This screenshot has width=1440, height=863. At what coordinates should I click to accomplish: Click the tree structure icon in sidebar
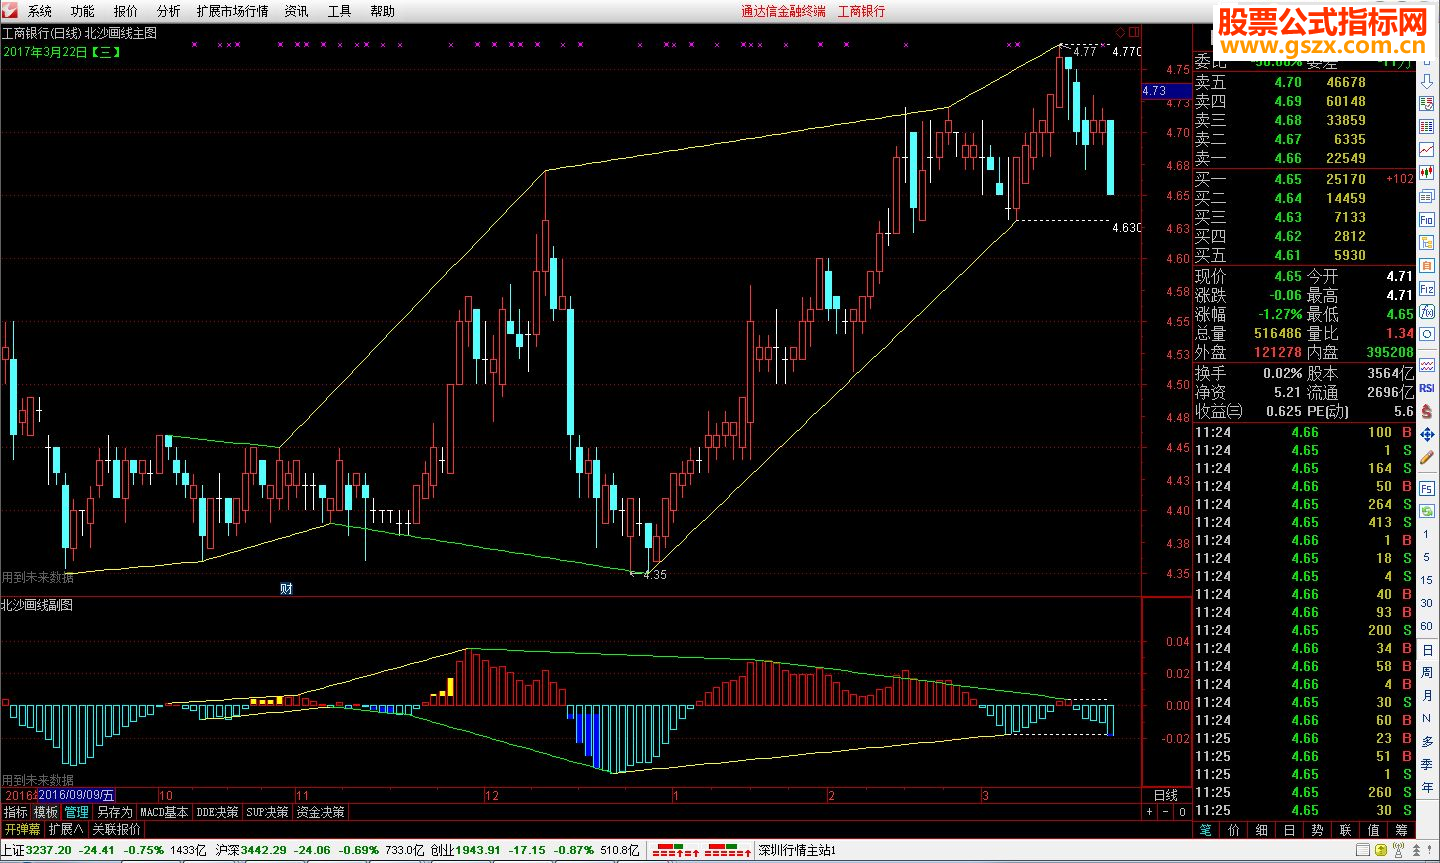click(1427, 242)
